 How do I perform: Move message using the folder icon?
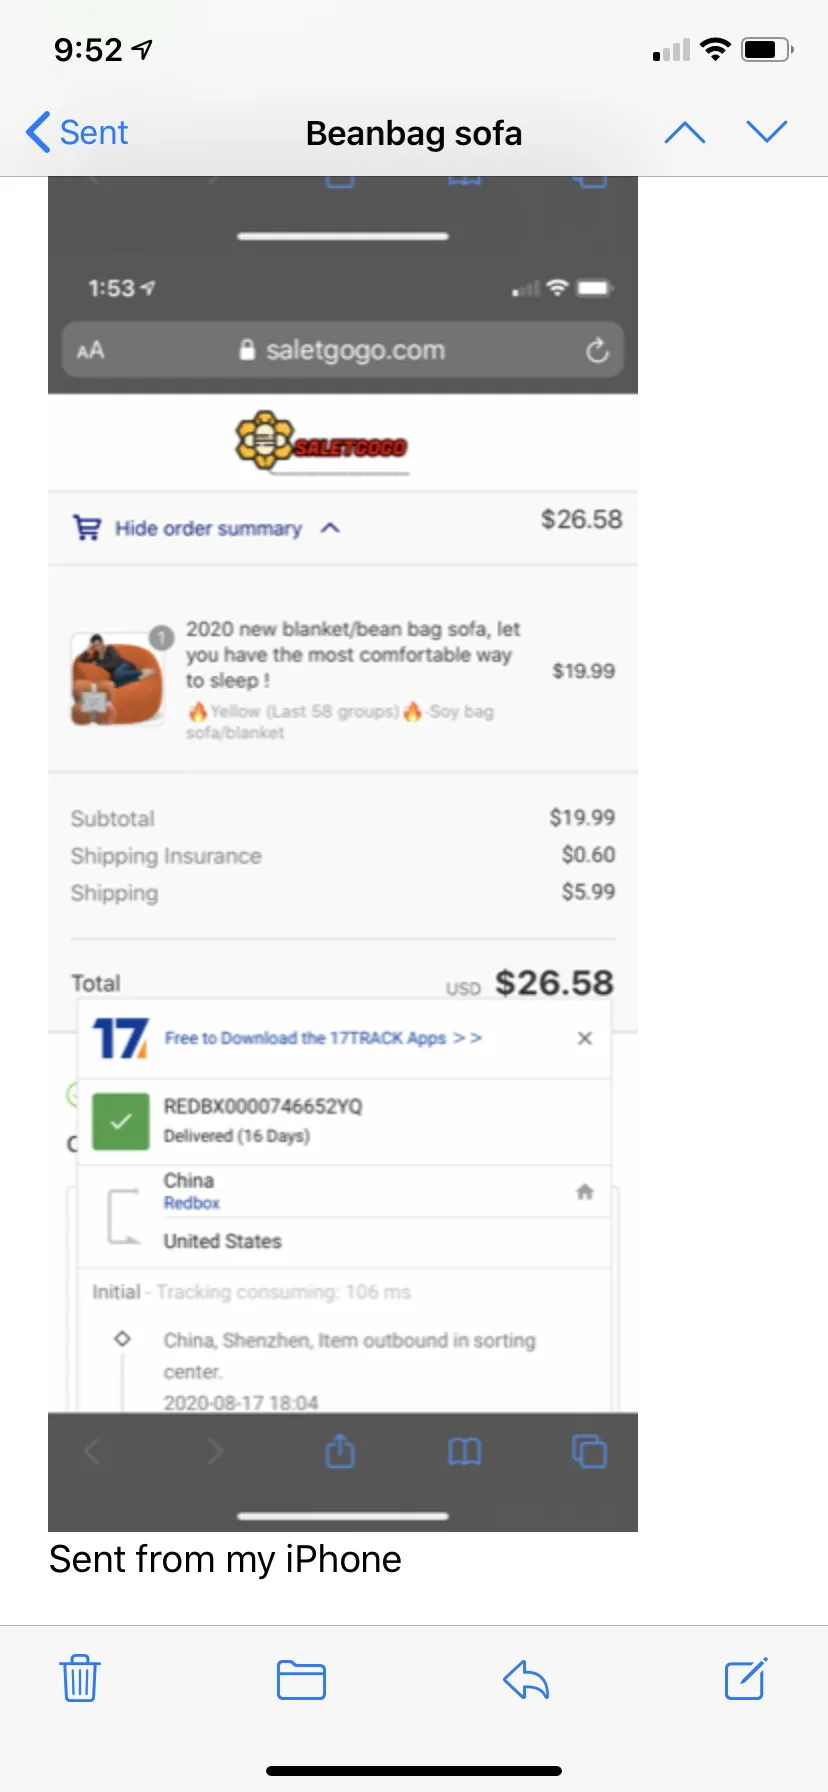[301, 1679]
